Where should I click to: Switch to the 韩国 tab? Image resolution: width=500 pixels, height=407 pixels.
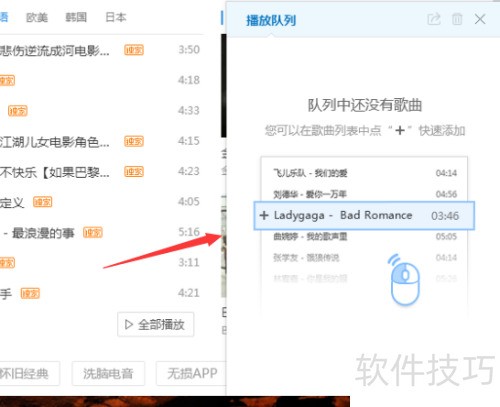click(x=76, y=17)
